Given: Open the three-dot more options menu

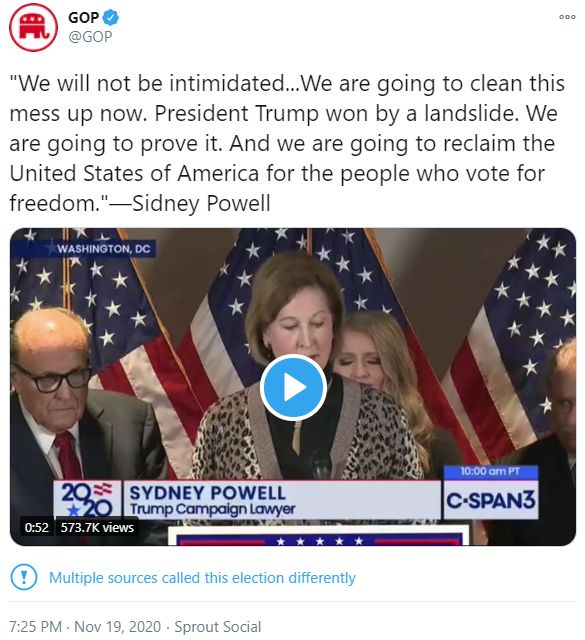Looking at the screenshot, I should 567,17.
